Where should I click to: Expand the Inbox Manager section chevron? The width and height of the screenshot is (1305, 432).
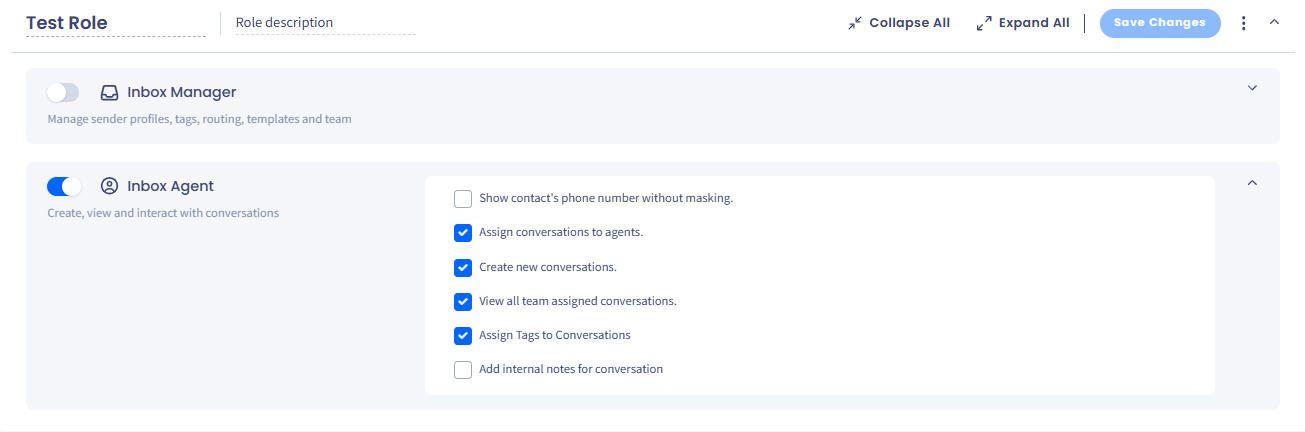click(1252, 88)
